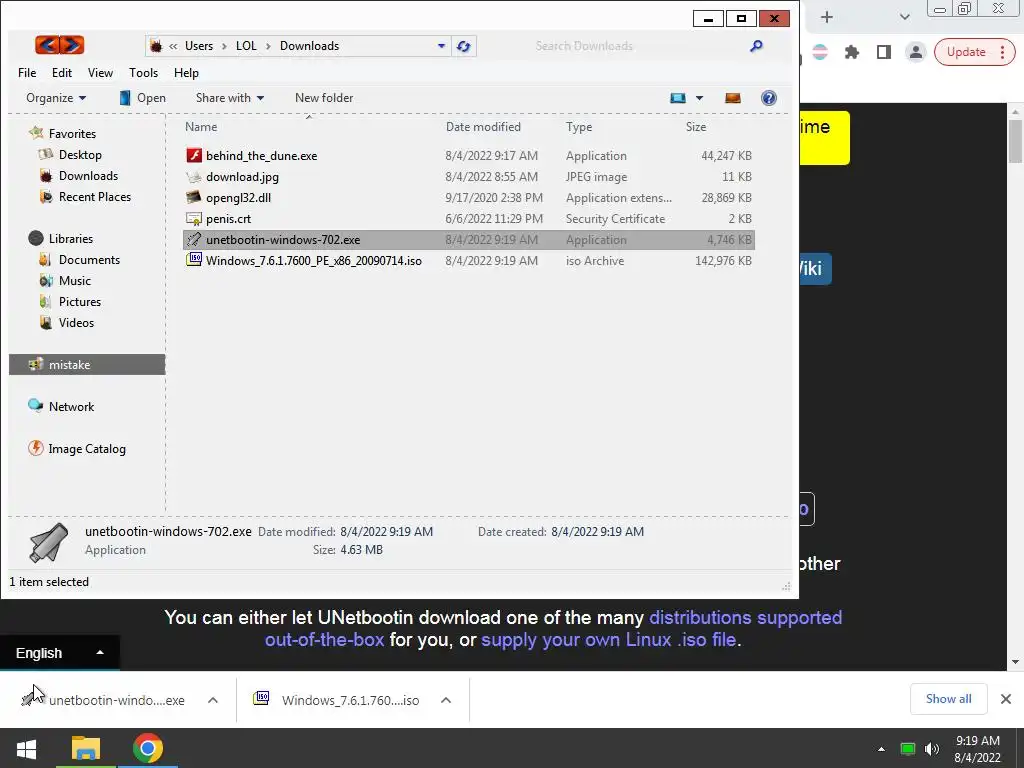Click the unetbootin item in downloads bar
The image size is (1024, 768).
pos(103,700)
